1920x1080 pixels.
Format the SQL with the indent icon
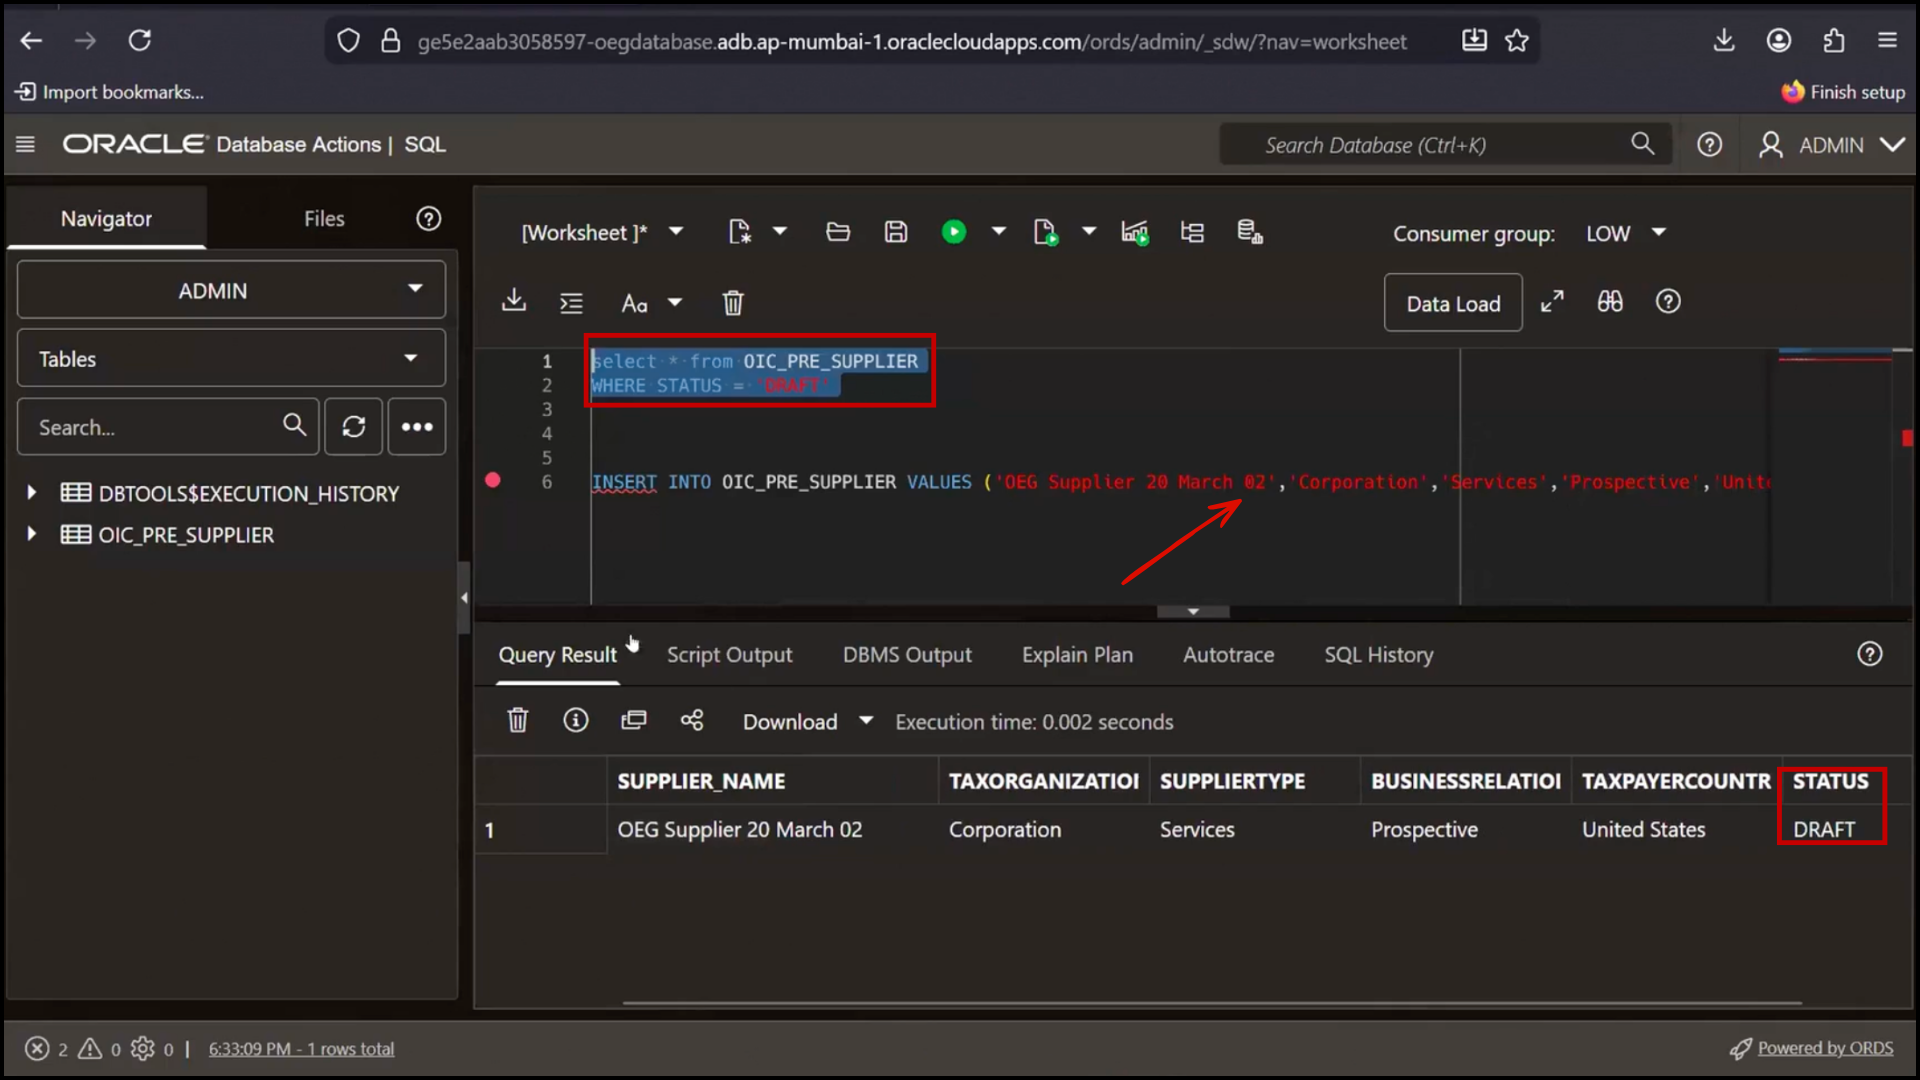click(x=571, y=303)
